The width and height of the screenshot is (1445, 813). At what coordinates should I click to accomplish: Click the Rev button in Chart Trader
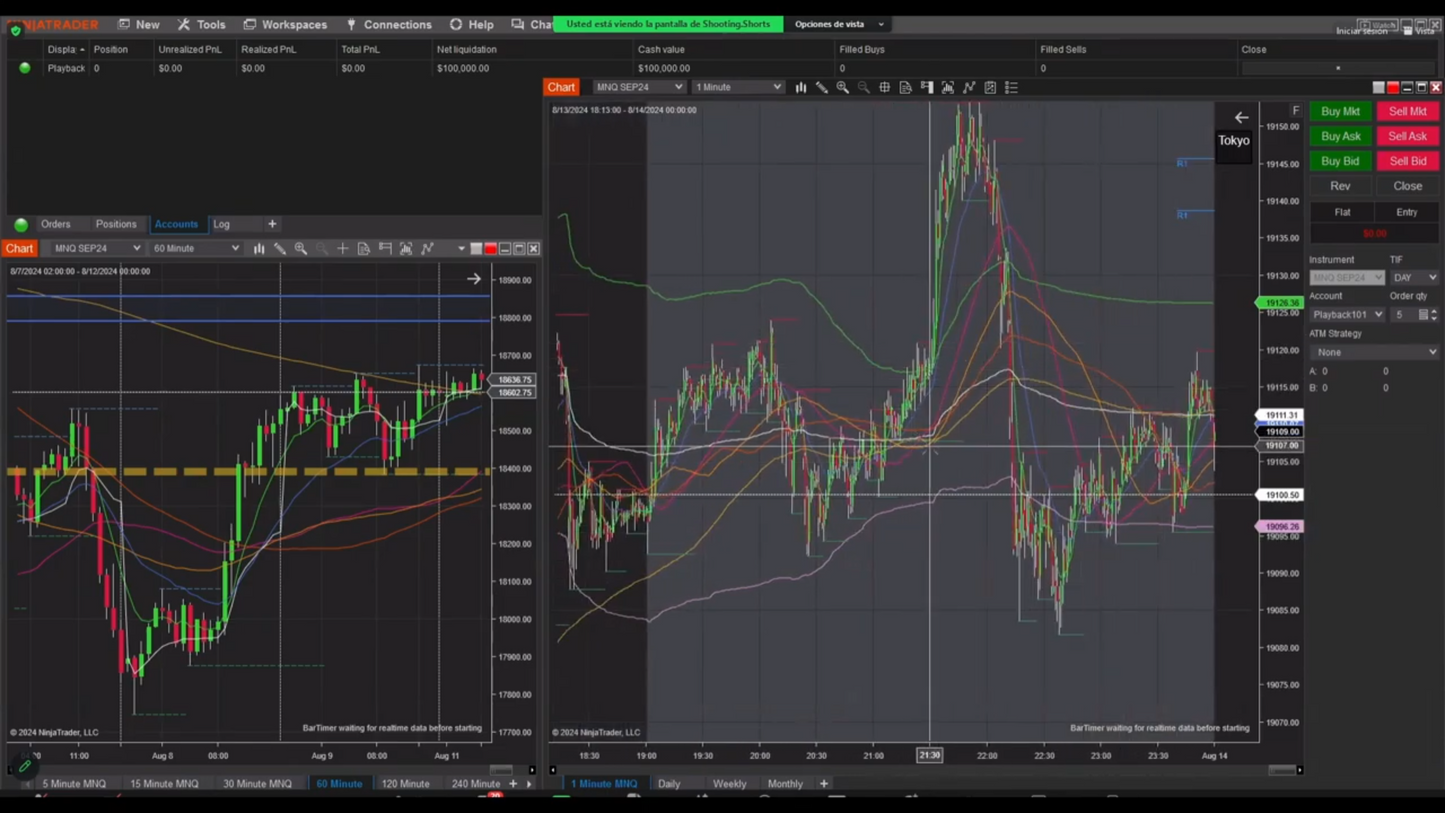[1340, 186]
